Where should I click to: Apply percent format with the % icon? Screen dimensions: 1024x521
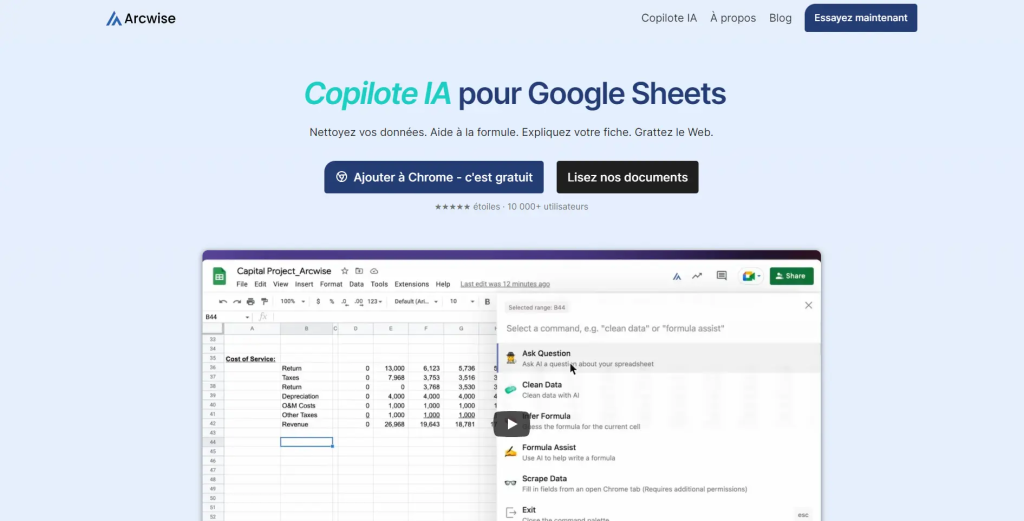pos(332,302)
